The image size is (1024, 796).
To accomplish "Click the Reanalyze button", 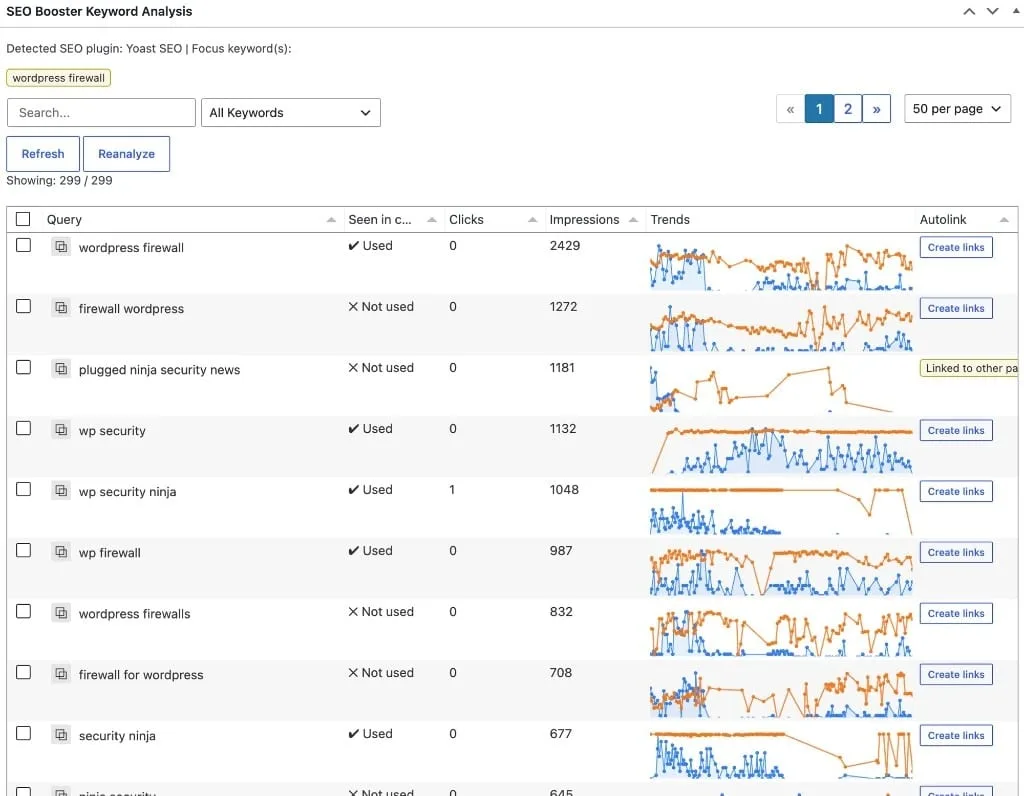I will pos(127,154).
